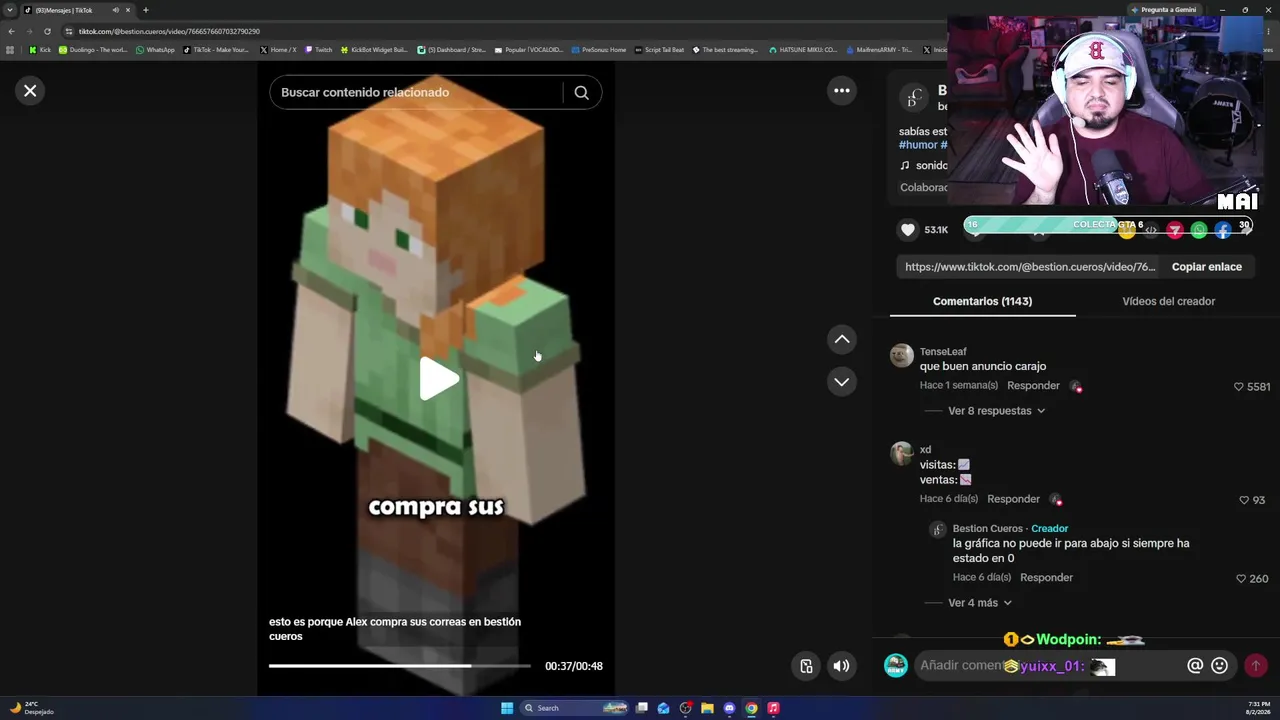Mute the video volume
1280x720 pixels.
click(842, 666)
